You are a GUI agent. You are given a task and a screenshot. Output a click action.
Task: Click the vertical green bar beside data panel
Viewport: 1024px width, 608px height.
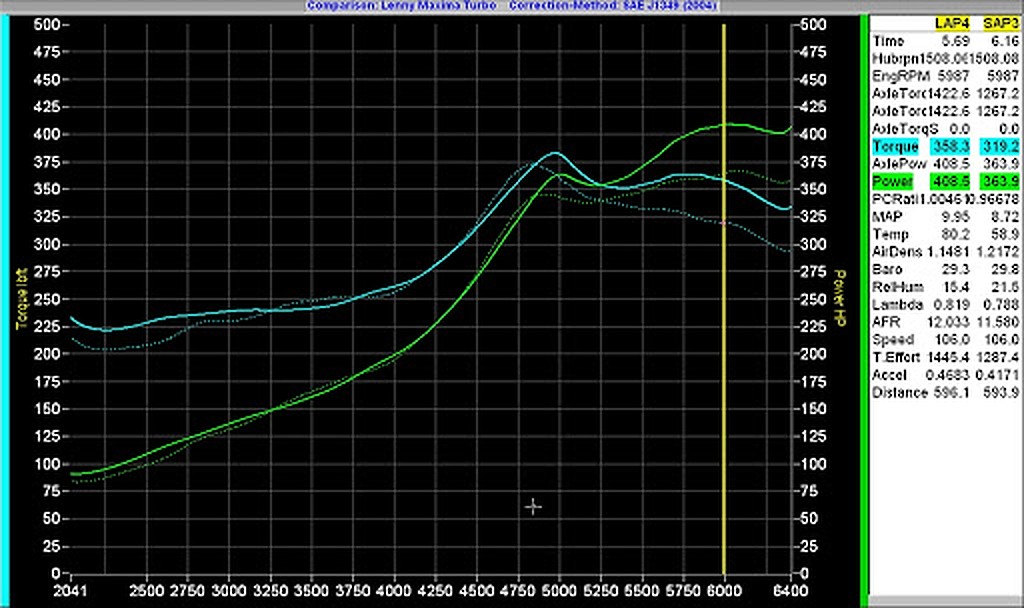point(862,300)
